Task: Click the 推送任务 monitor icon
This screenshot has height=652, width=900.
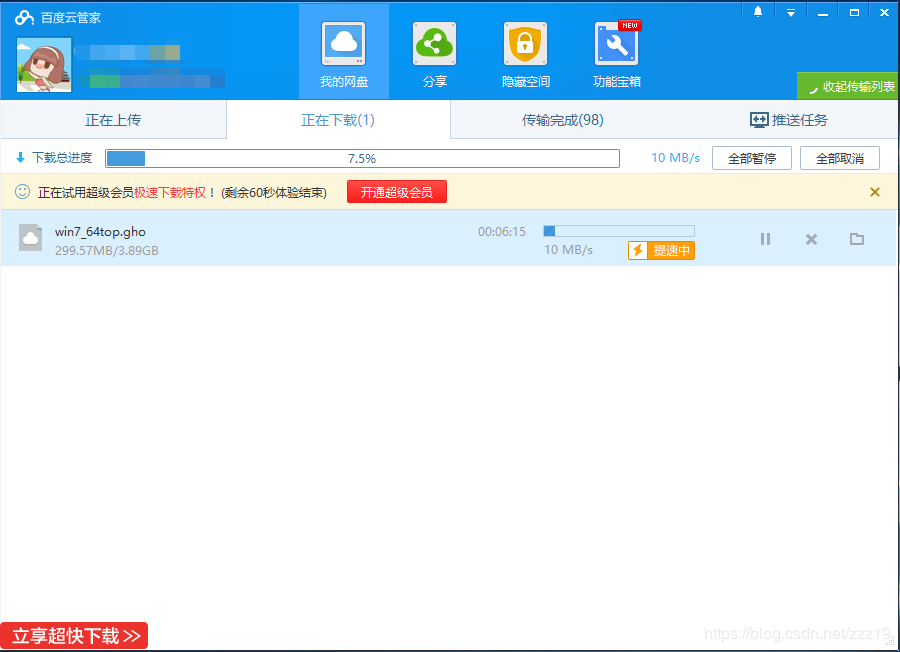Action: (759, 120)
